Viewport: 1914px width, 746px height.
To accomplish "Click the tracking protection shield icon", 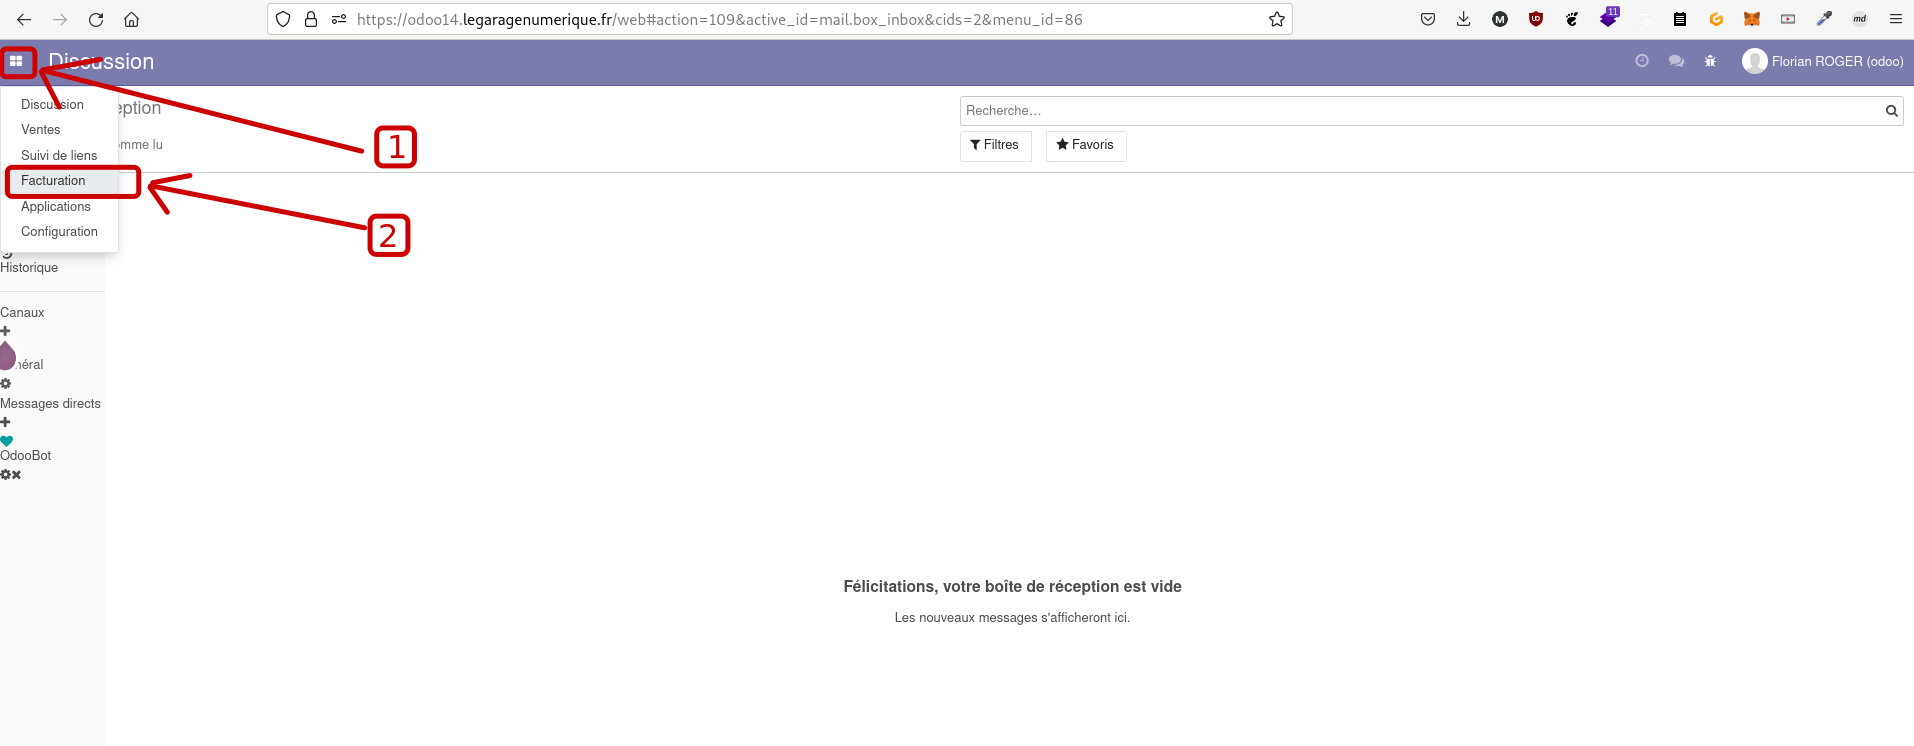I will pos(283,19).
